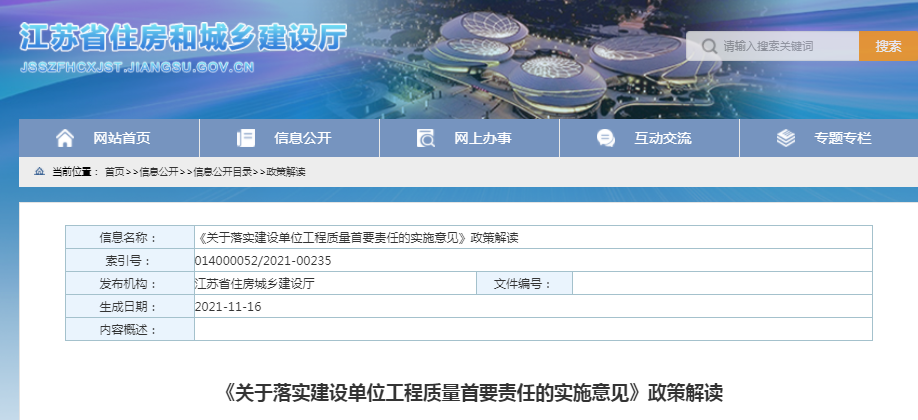Viewport: 918px width, 420px height.
Task: Go to the 互动交流 navigation section
Action: 662,138
